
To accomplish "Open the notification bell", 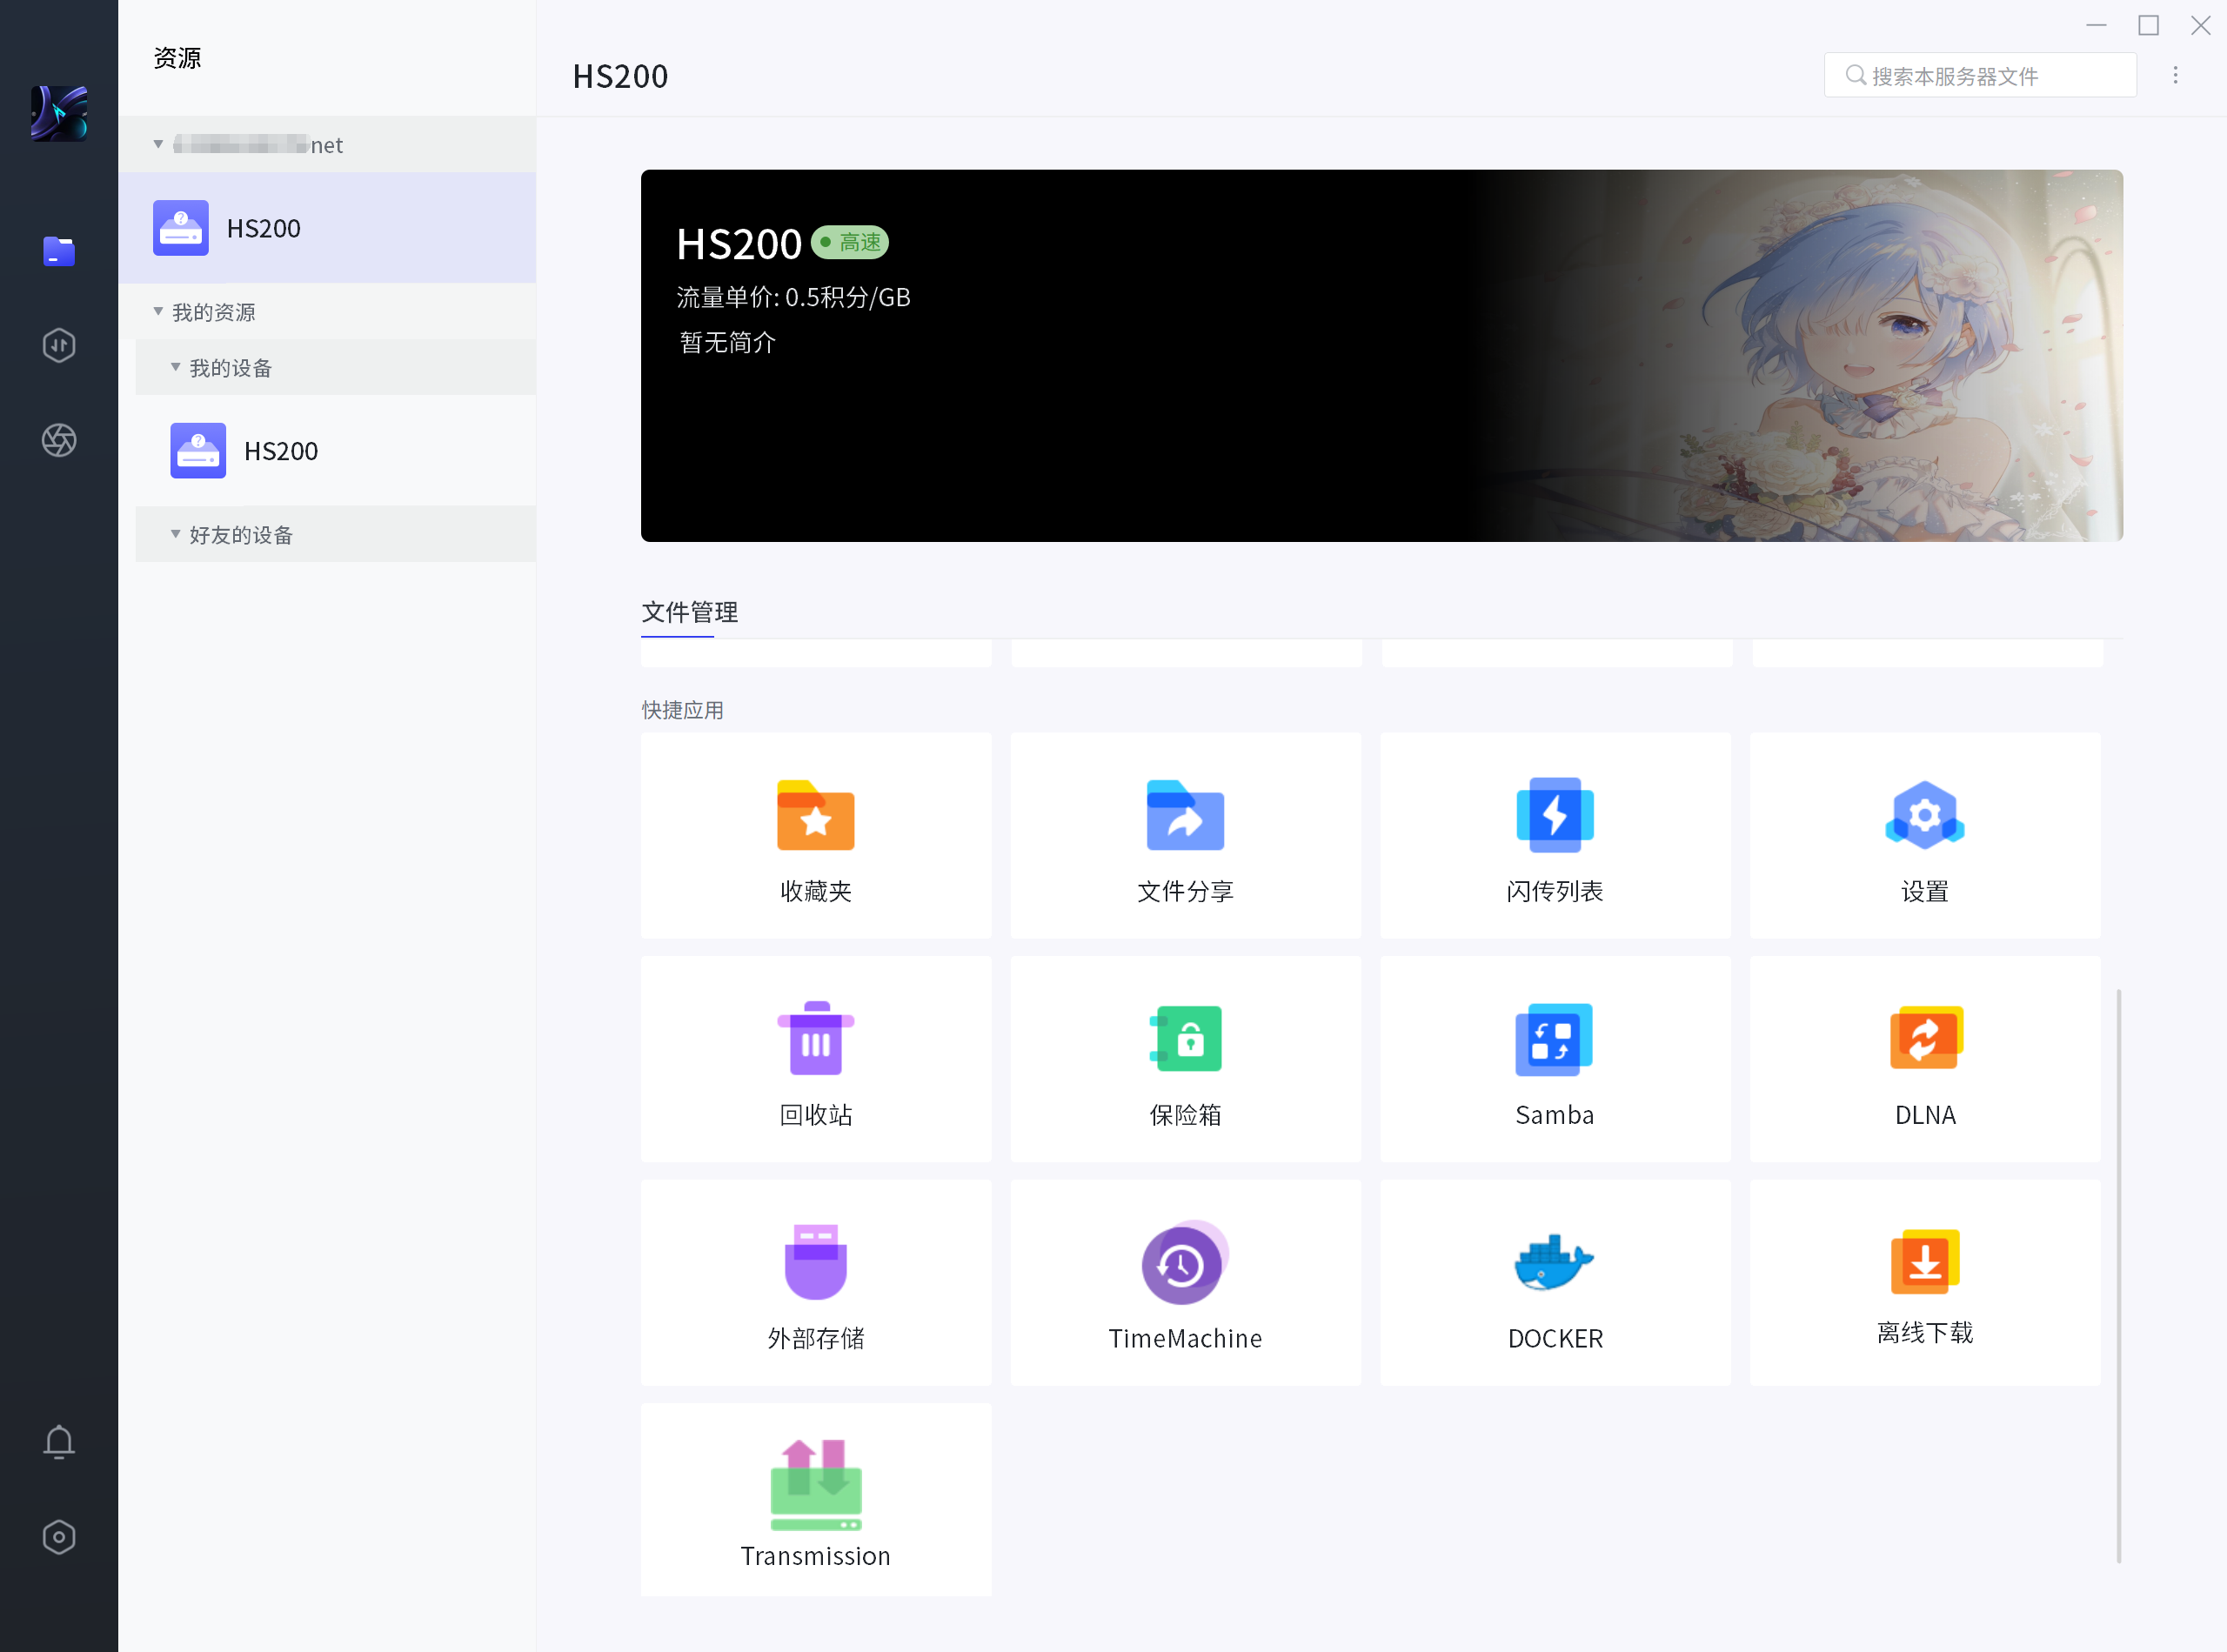I will (x=59, y=1442).
